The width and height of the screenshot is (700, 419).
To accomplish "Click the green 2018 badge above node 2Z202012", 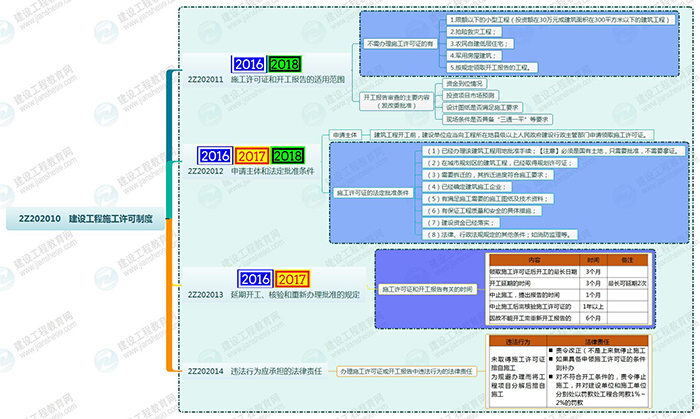I will 288,155.
